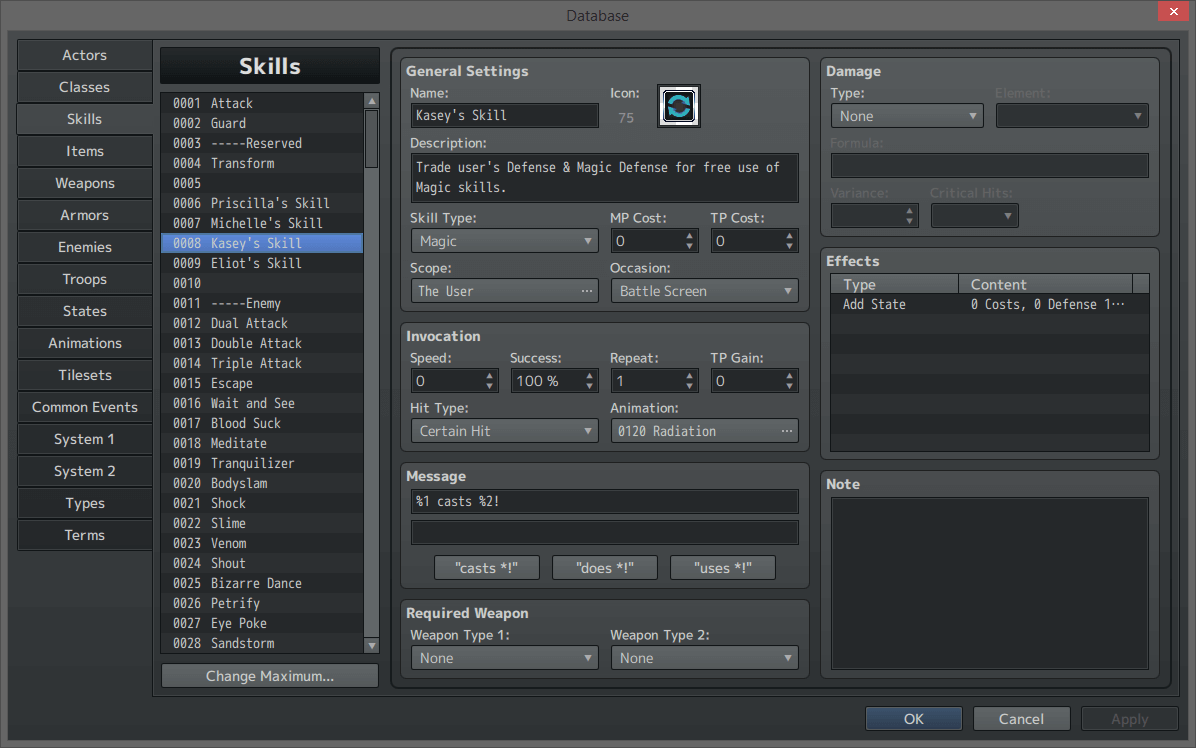This screenshot has width=1196, height=748.
Task: Change the skill's icon image
Action: tap(678, 106)
